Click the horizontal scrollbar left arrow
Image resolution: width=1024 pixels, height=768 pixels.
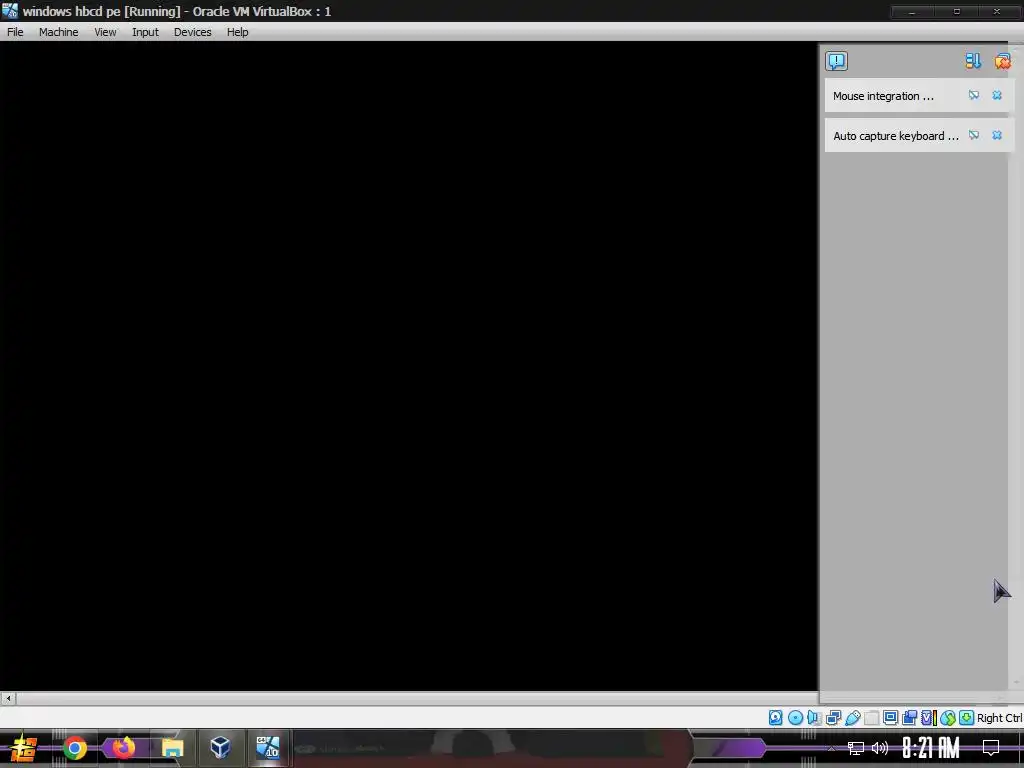(x=8, y=698)
